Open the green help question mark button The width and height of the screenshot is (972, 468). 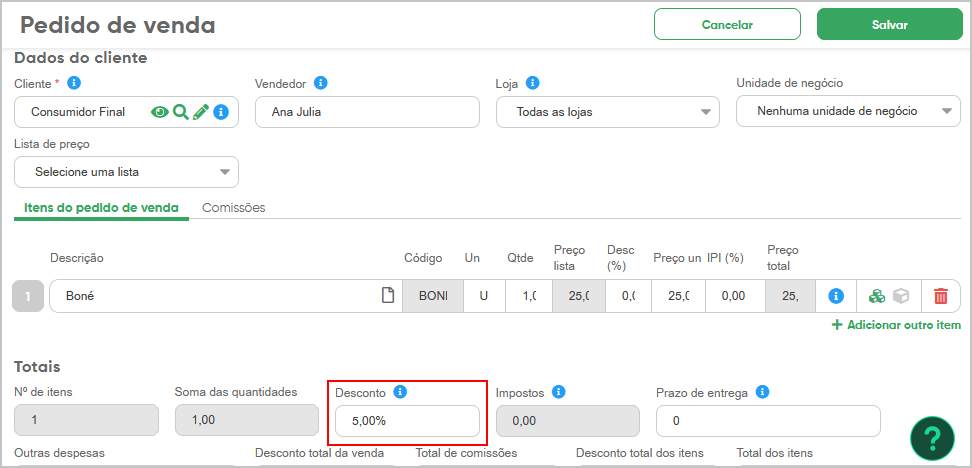(x=932, y=438)
